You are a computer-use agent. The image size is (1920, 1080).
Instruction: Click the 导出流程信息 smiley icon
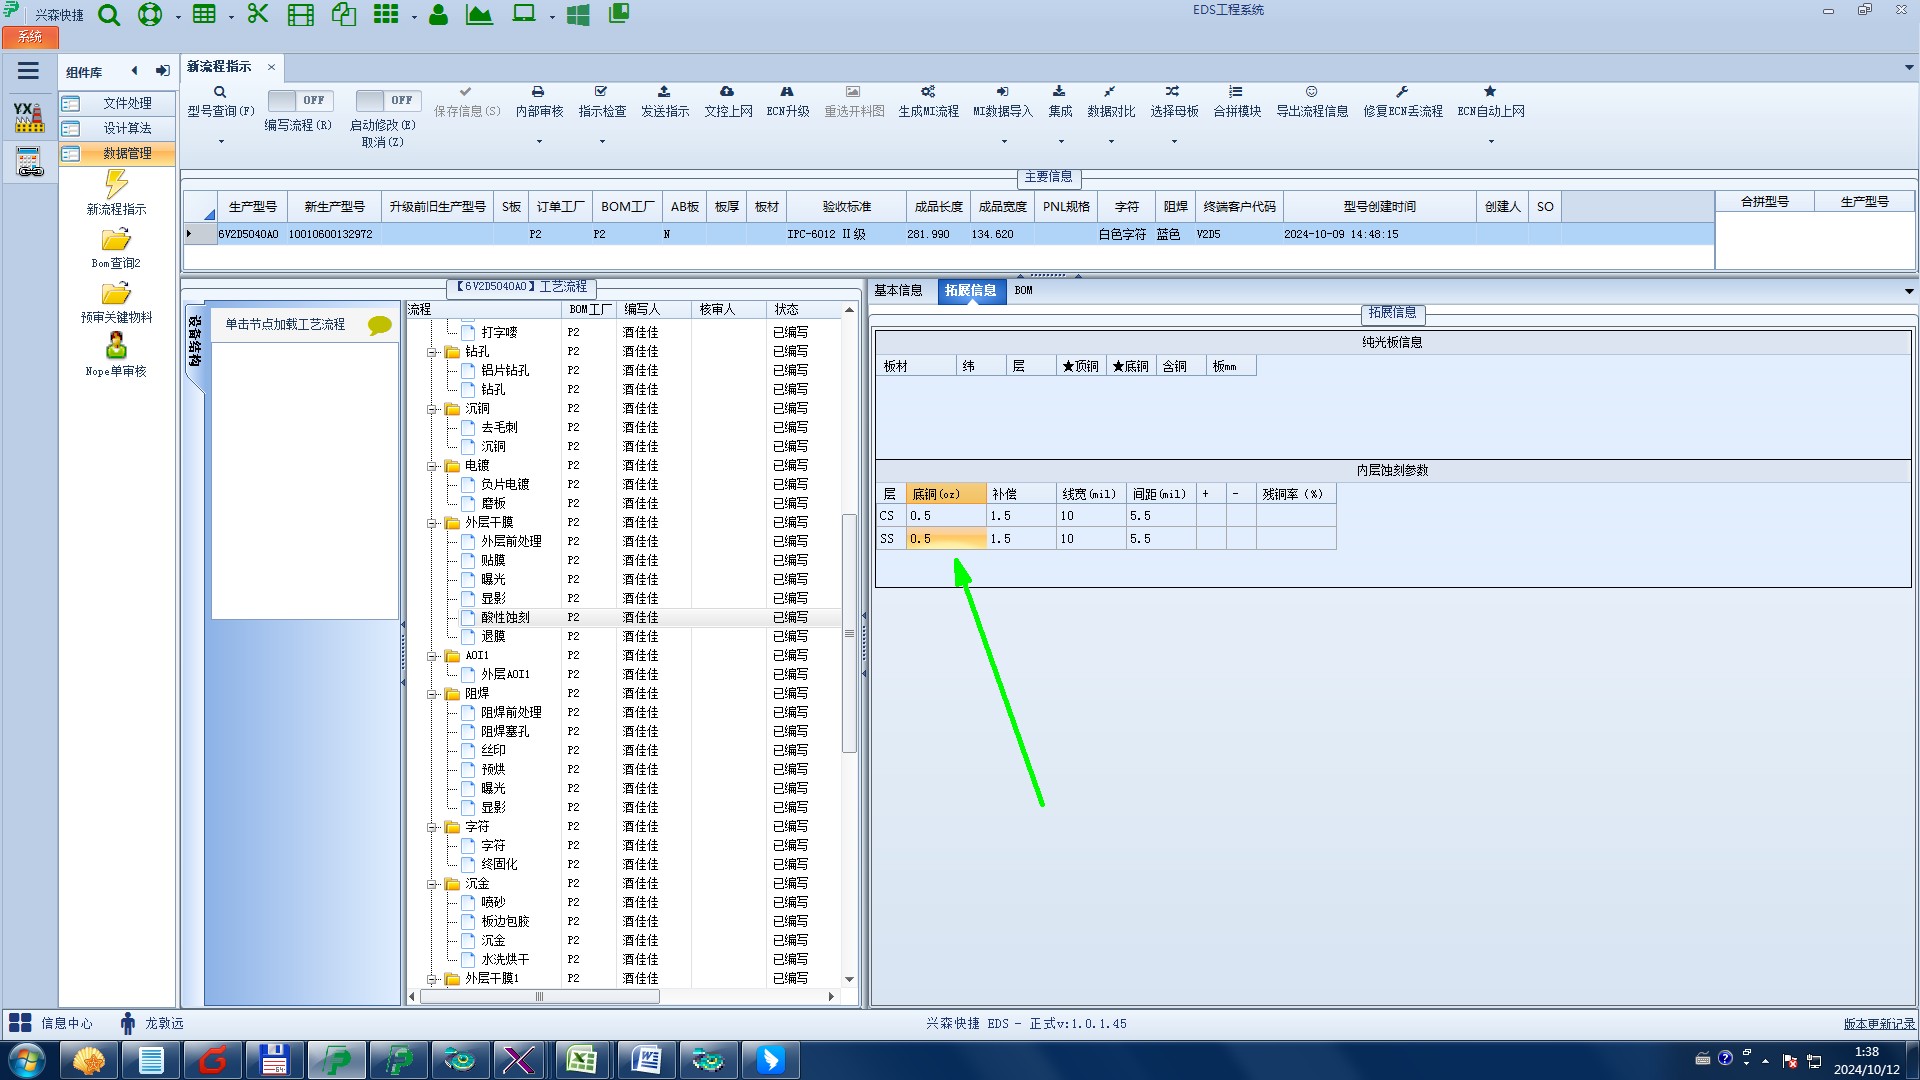(x=1311, y=92)
